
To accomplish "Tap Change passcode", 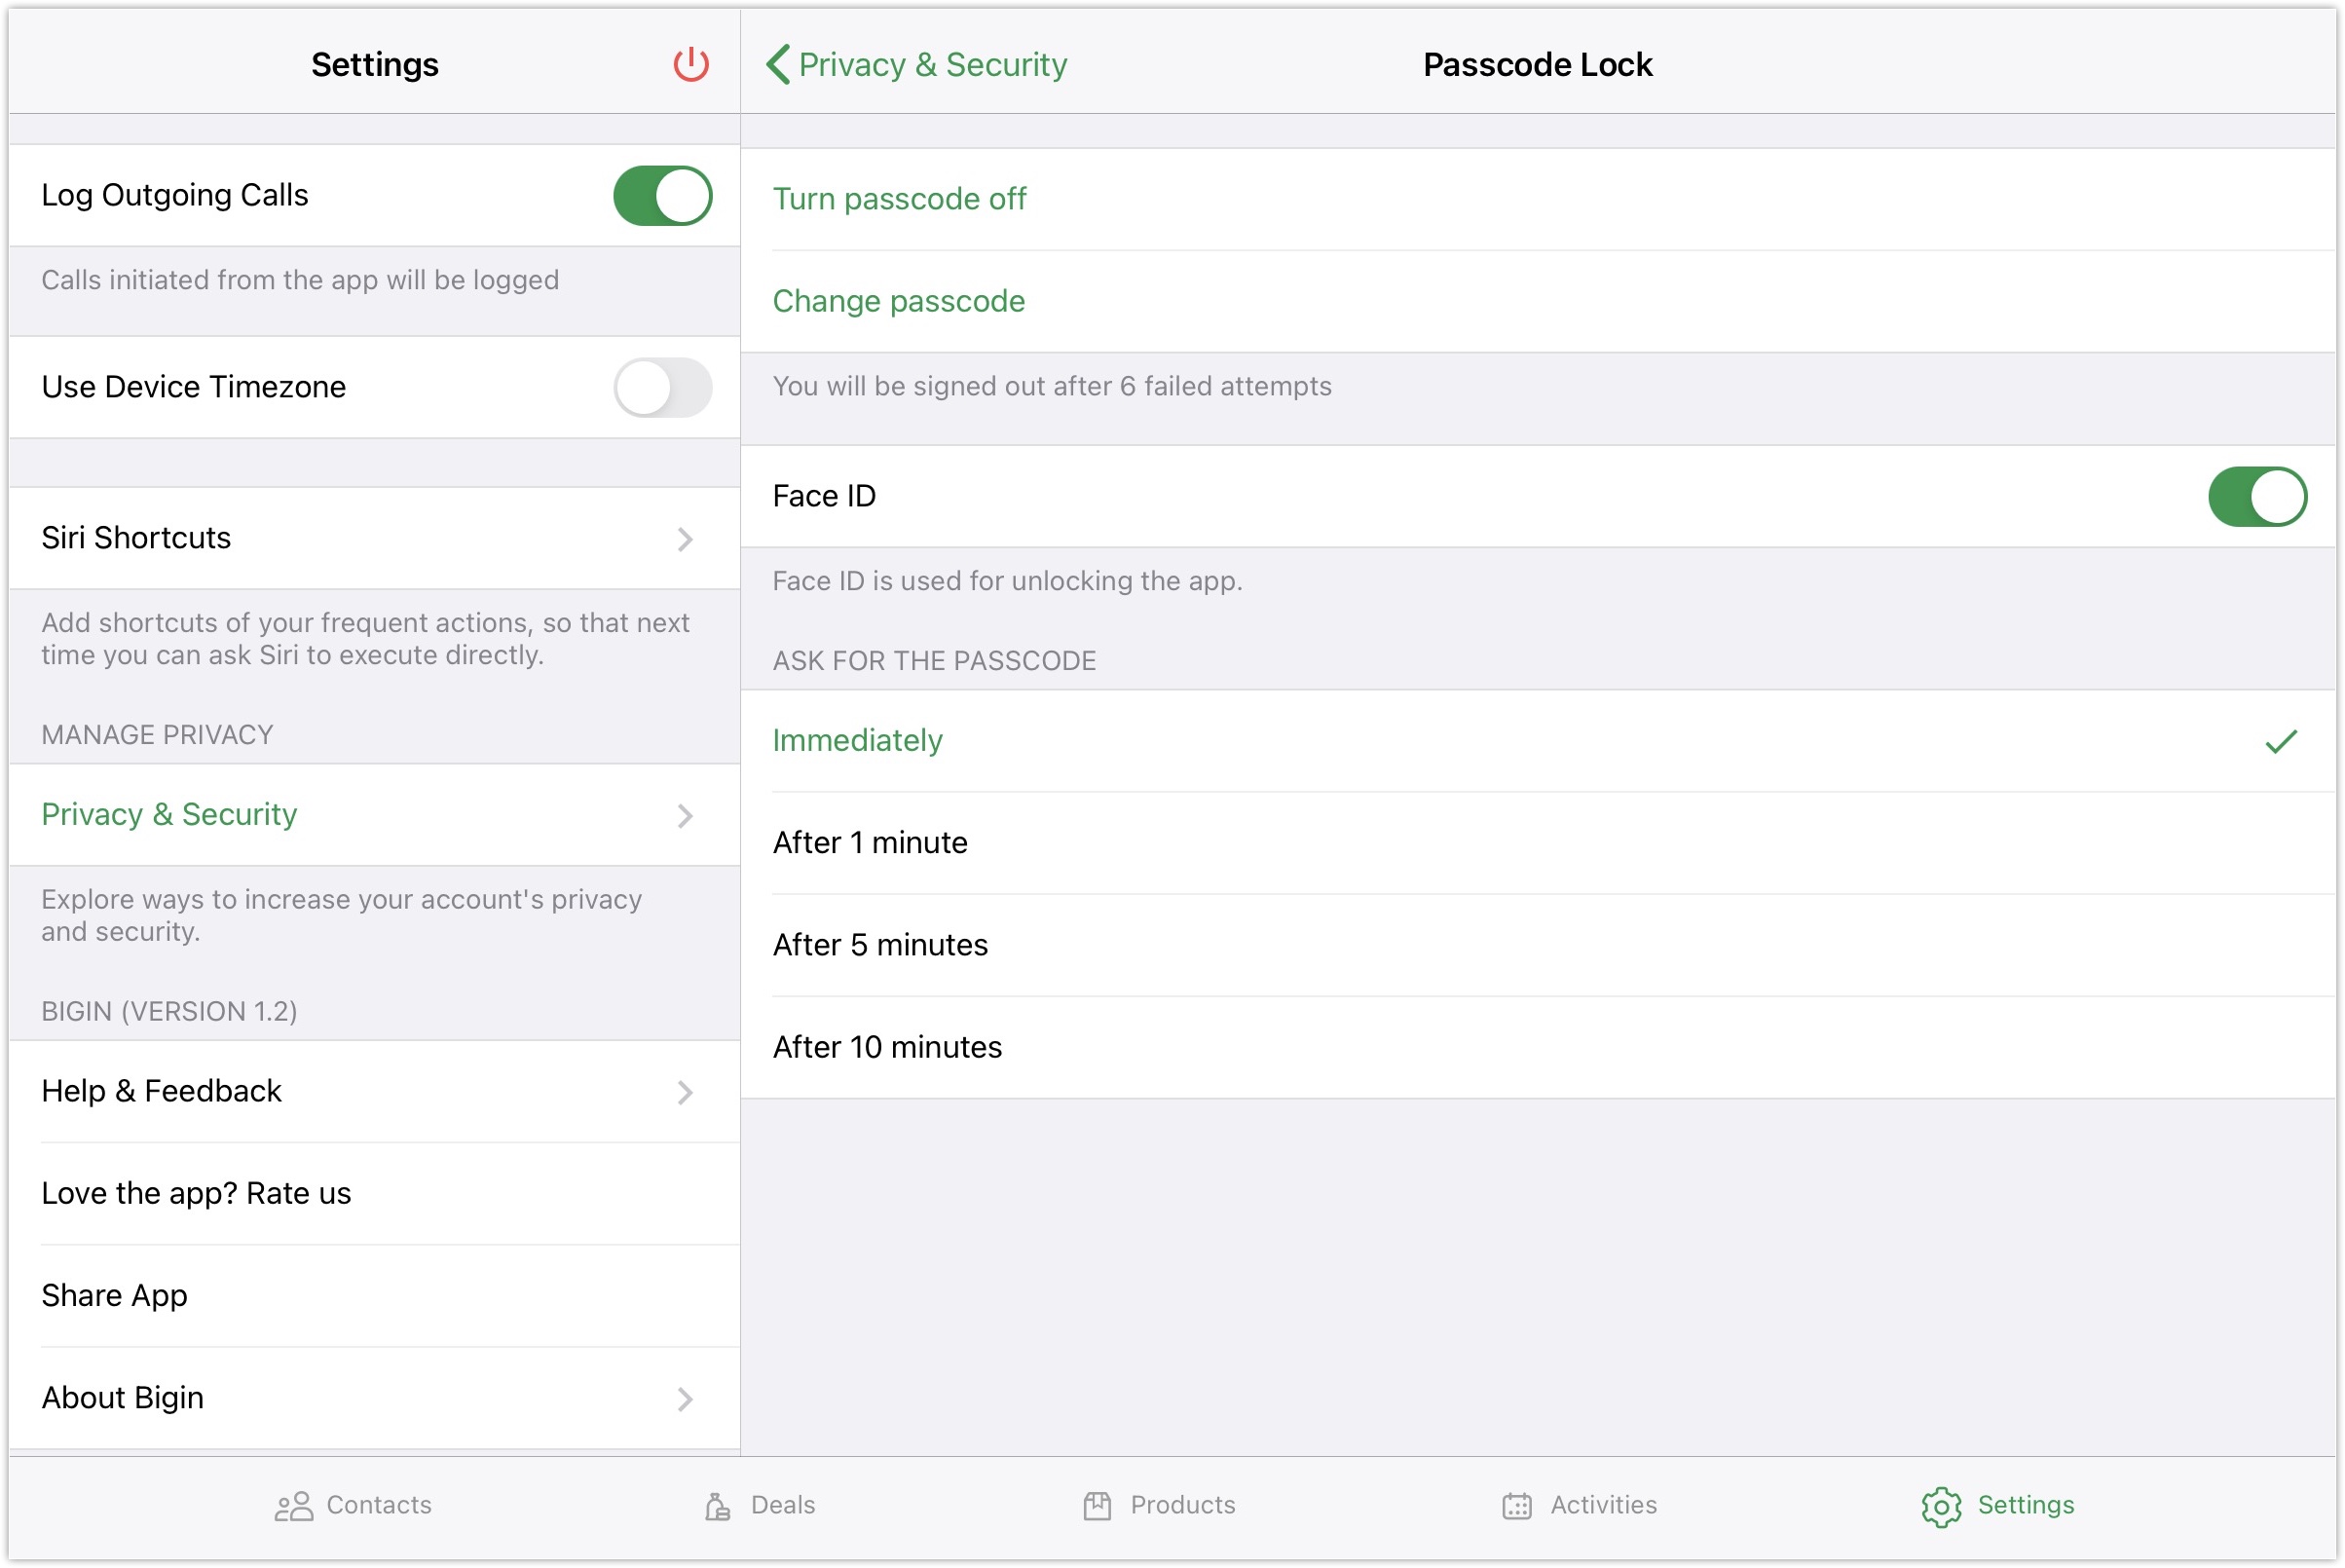I will tap(898, 301).
